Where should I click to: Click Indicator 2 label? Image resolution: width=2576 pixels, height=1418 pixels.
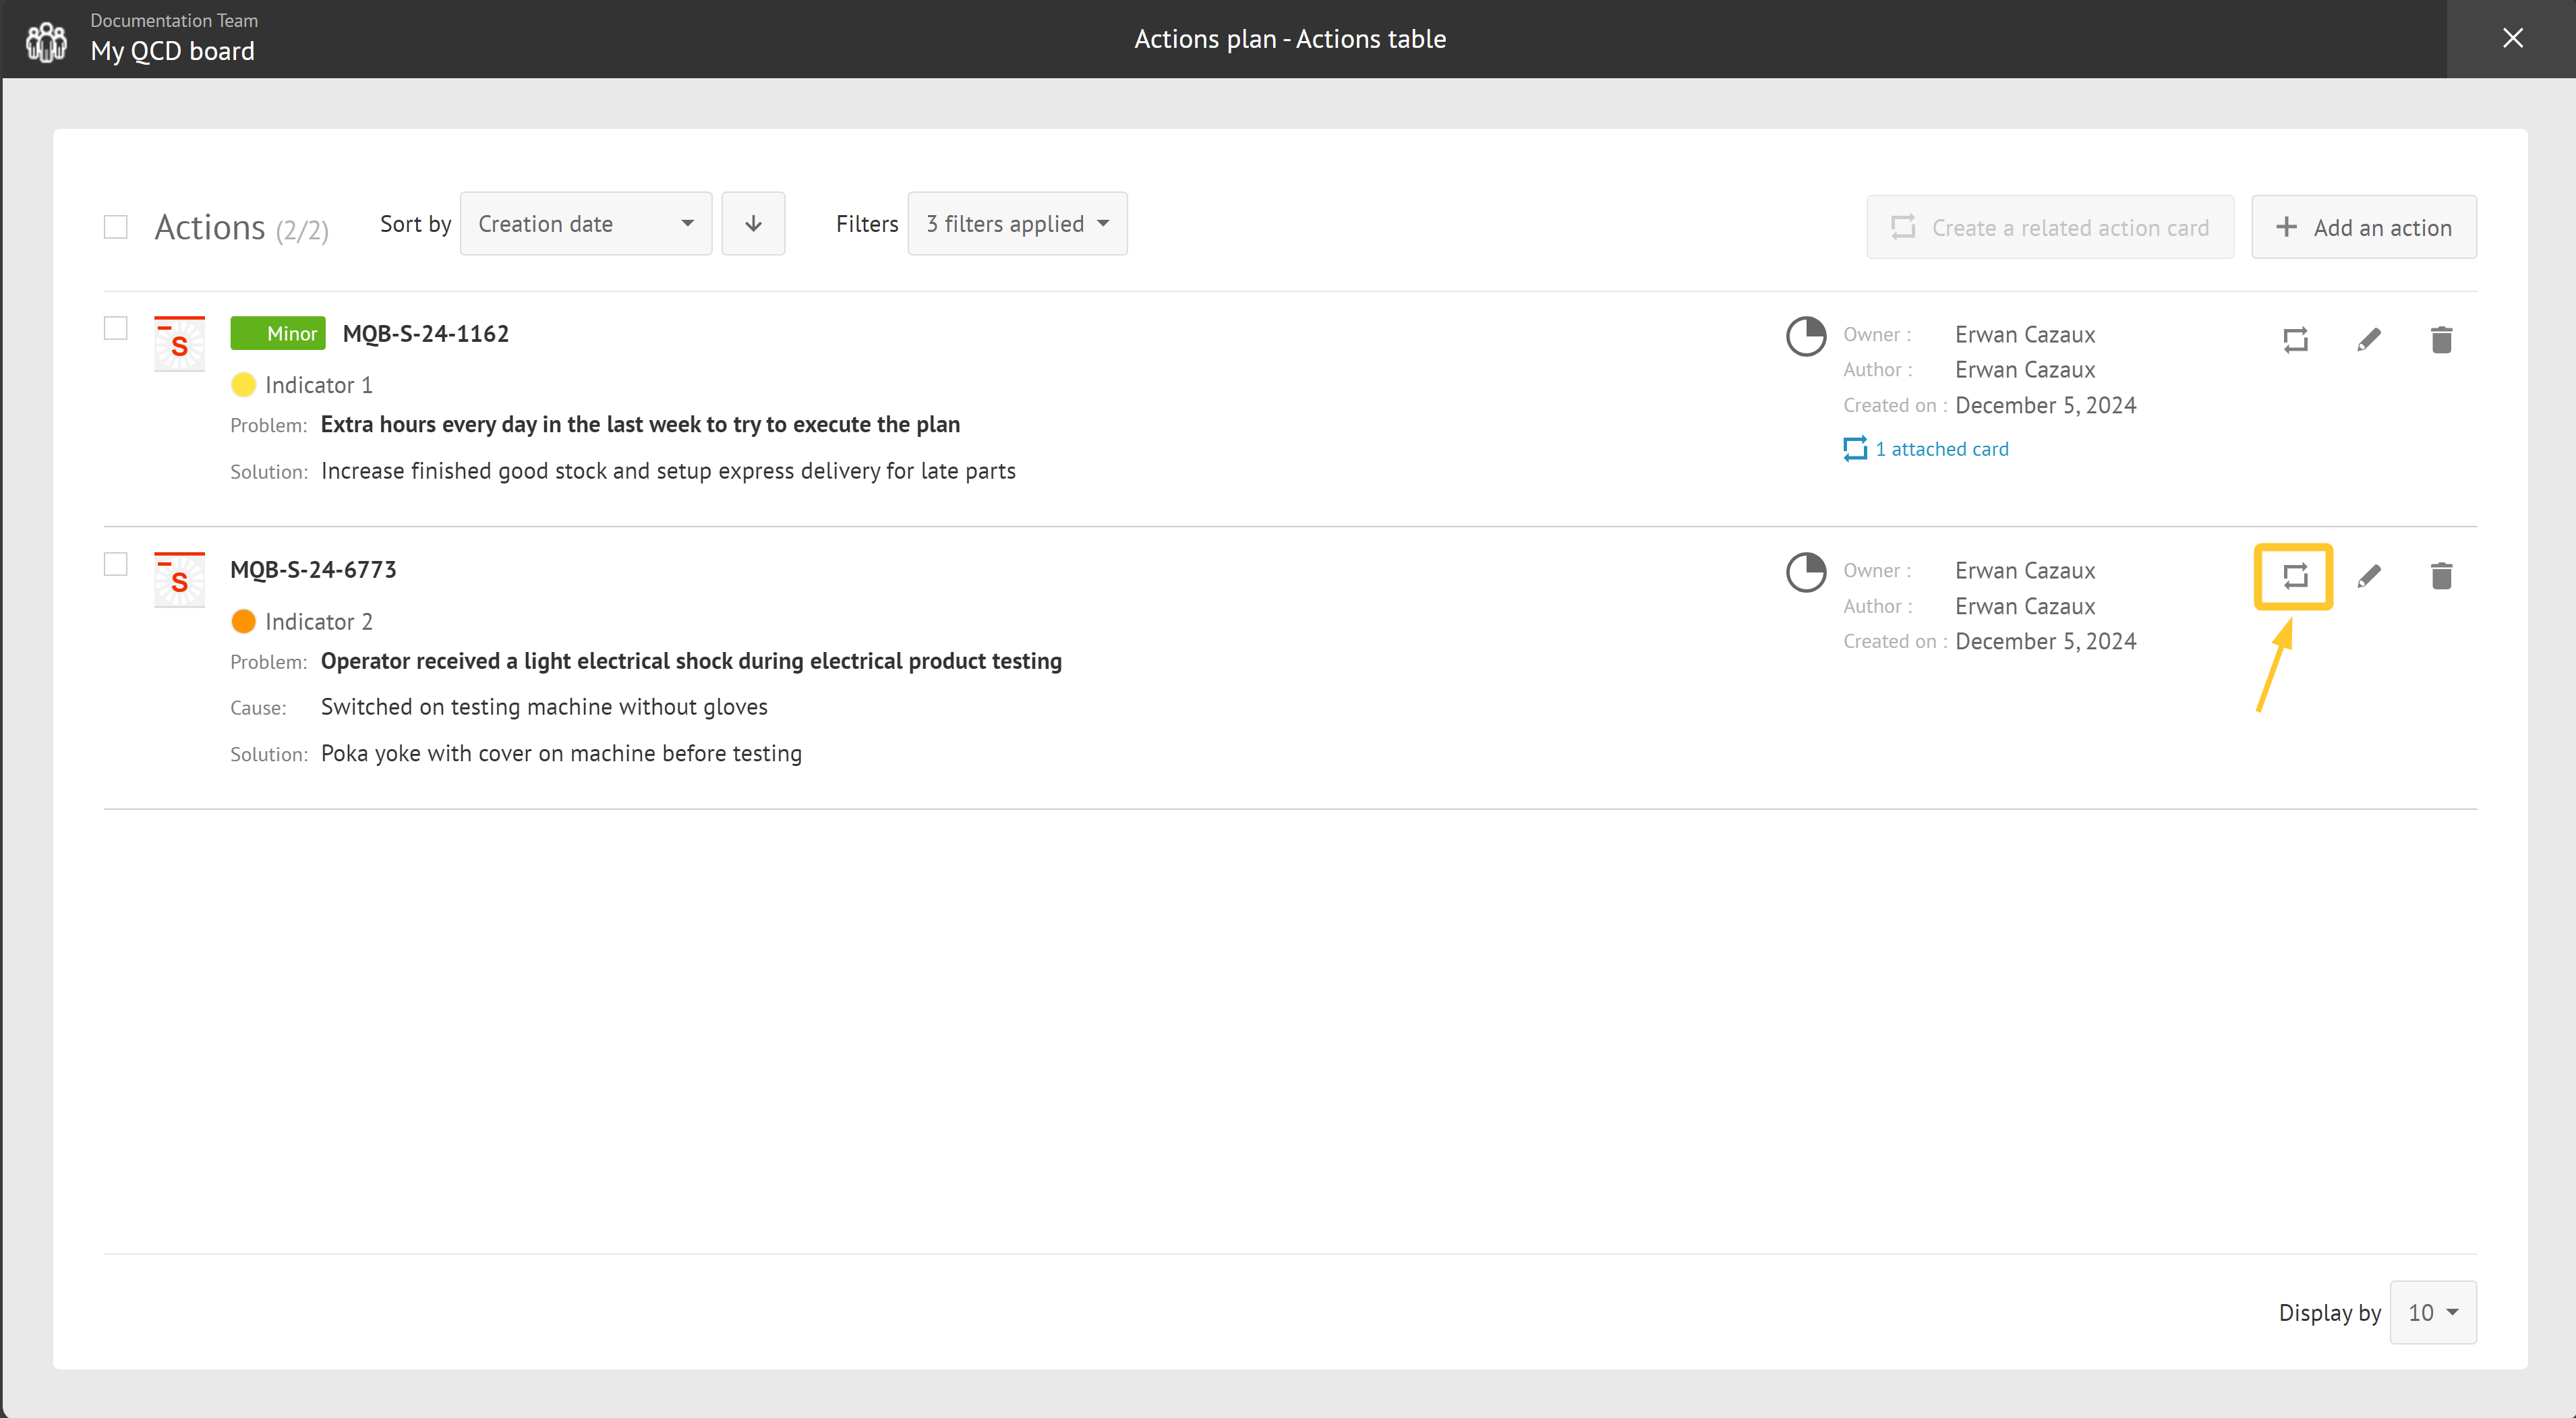tap(319, 621)
